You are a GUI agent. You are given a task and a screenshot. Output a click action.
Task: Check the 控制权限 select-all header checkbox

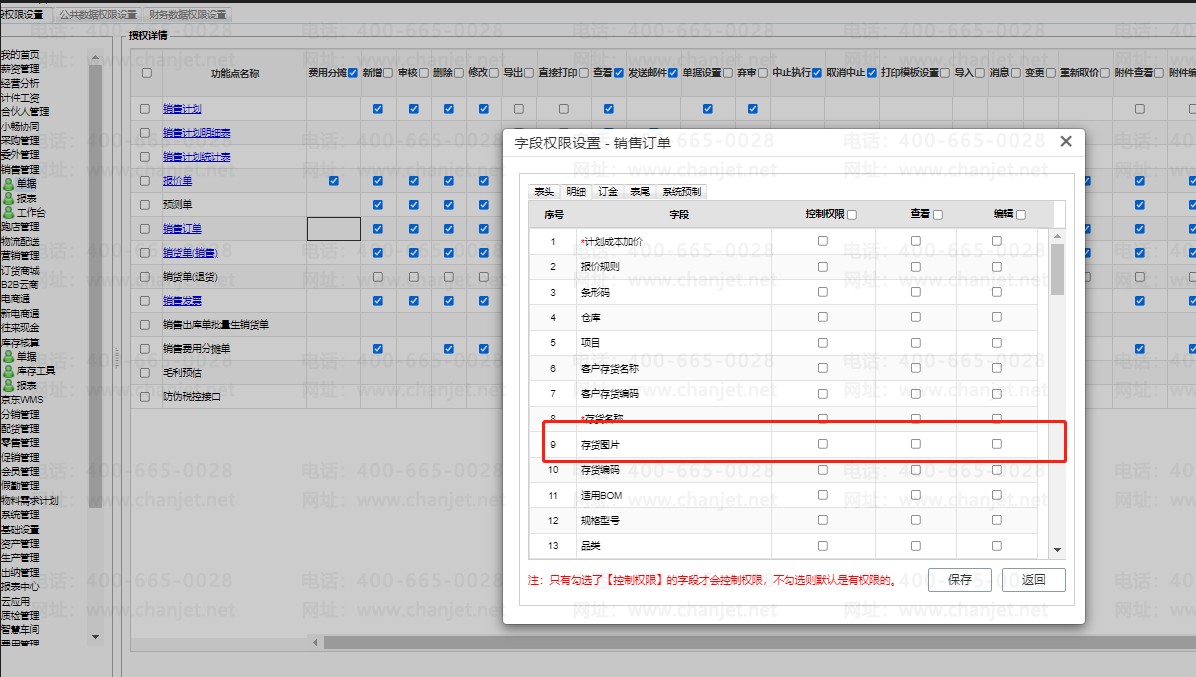tap(852, 215)
